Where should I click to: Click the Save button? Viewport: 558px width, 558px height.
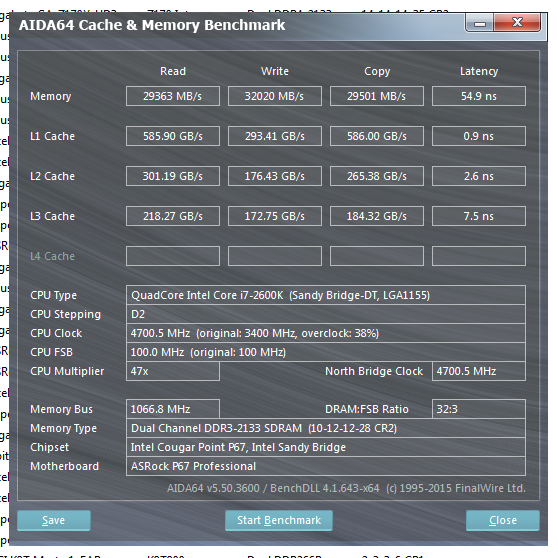pos(54,520)
